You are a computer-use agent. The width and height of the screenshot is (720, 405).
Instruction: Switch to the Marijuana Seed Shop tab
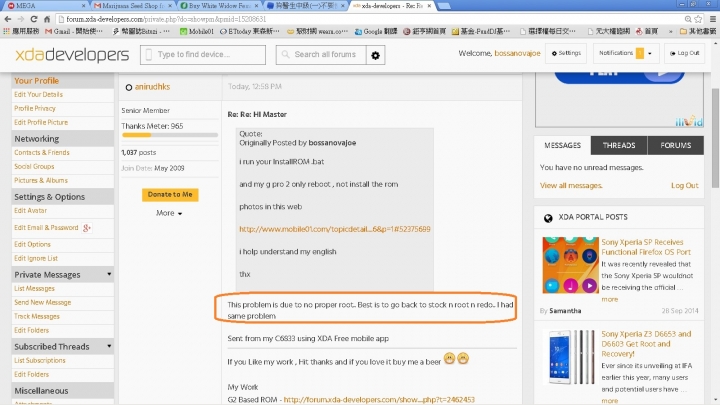pos(133,6)
